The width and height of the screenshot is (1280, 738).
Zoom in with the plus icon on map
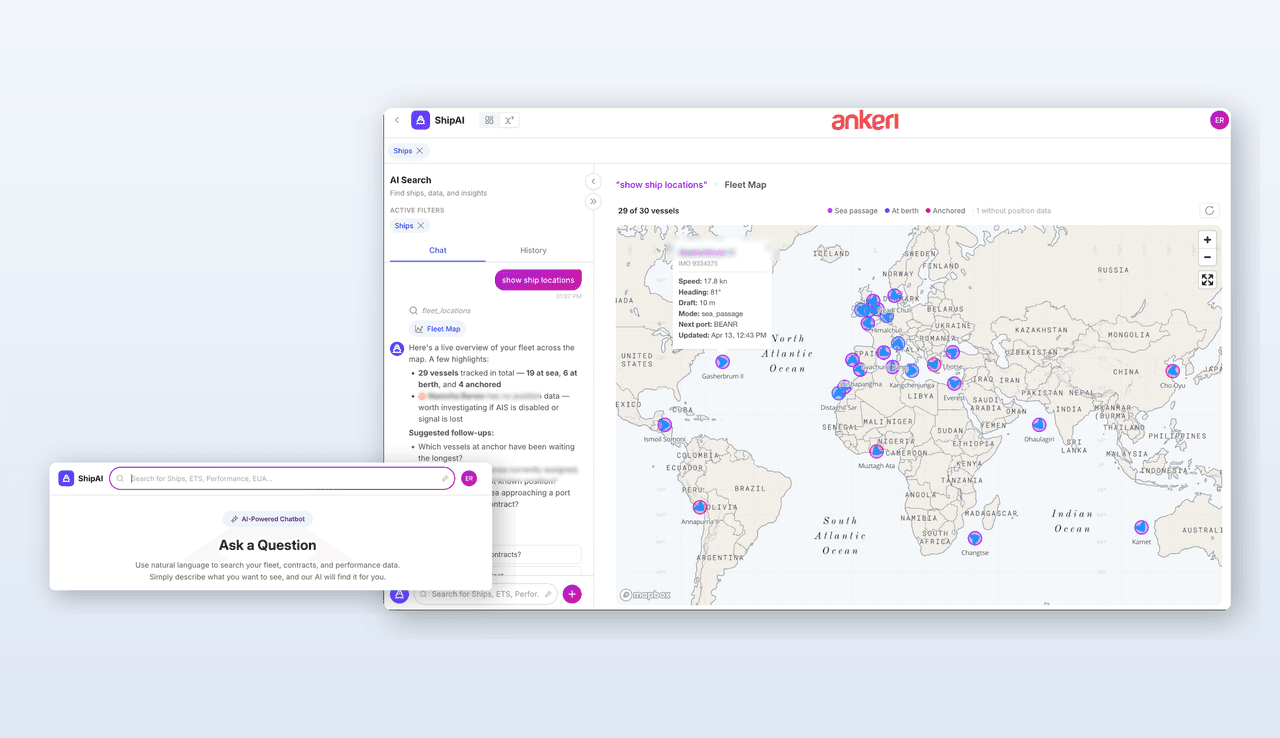[1207, 240]
